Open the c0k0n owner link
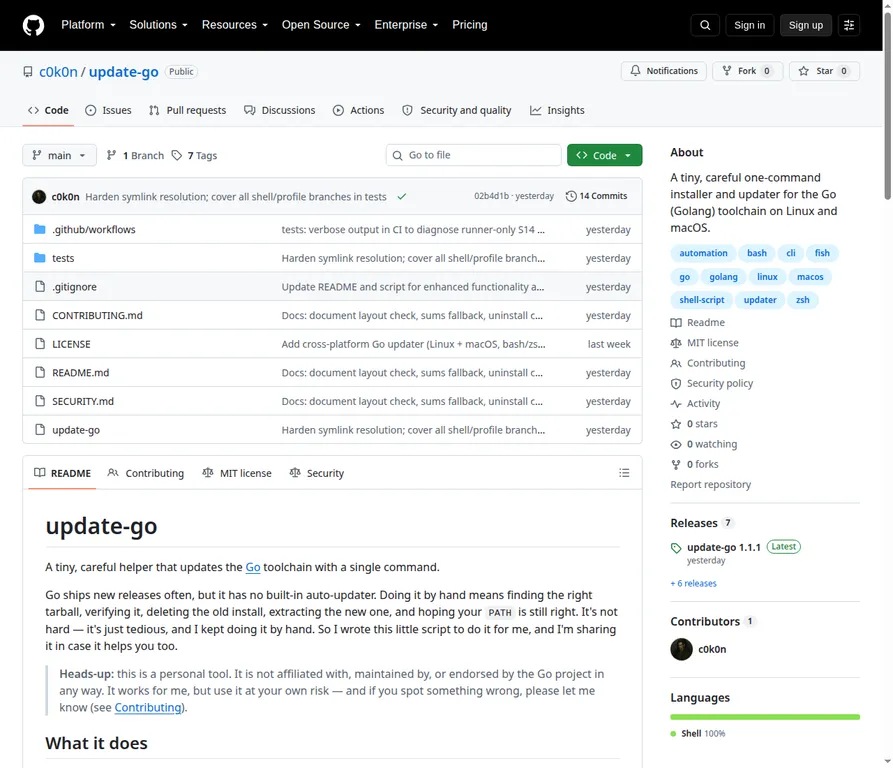The height and width of the screenshot is (768, 893). 58,72
